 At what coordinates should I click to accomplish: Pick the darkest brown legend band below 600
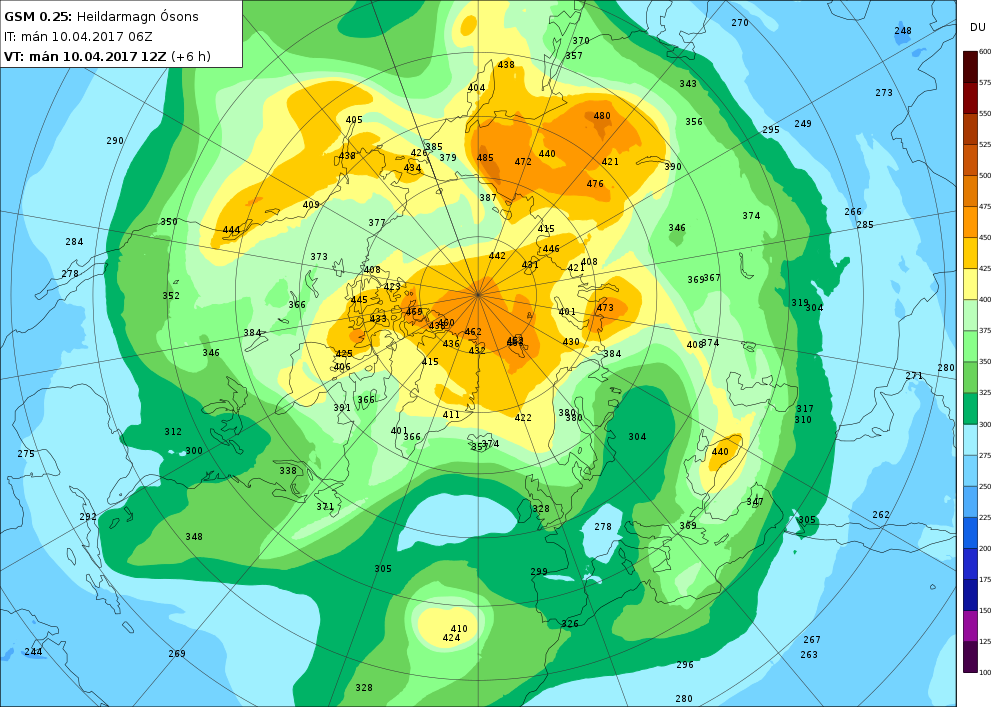point(970,67)
